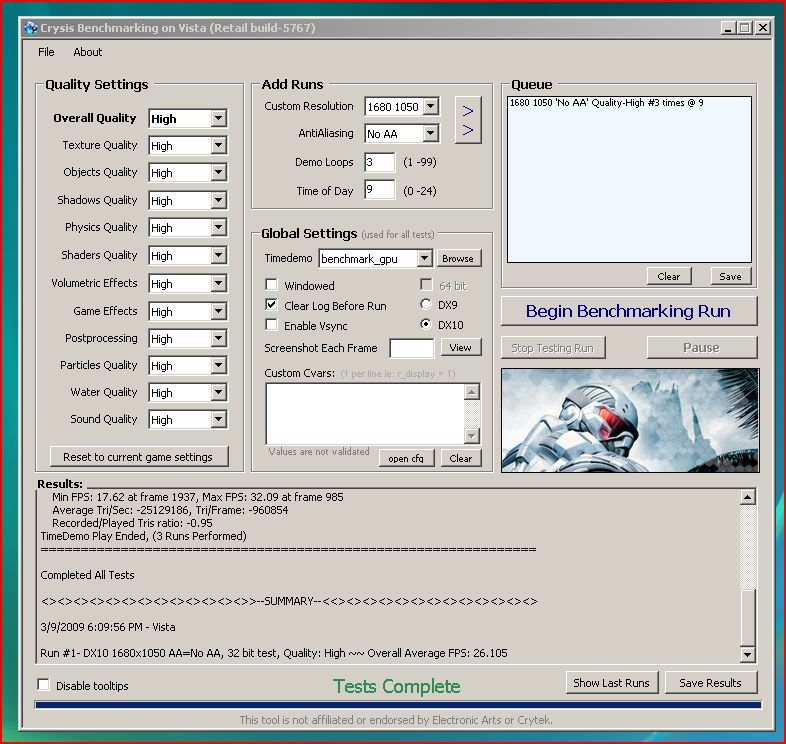Select the DX10 radio button
Viewport: 786px width, 744px height.
point(426,324)
